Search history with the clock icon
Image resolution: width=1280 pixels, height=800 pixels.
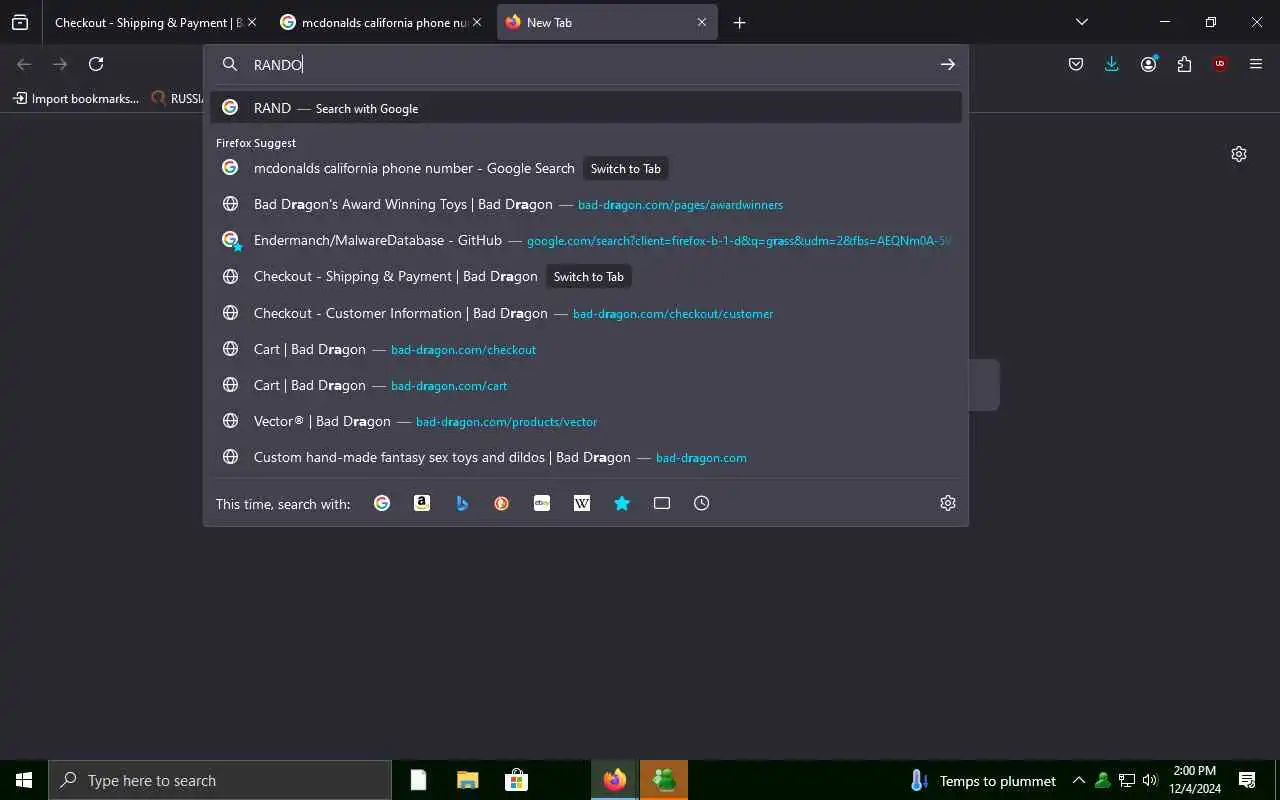[x=702, y=503]
